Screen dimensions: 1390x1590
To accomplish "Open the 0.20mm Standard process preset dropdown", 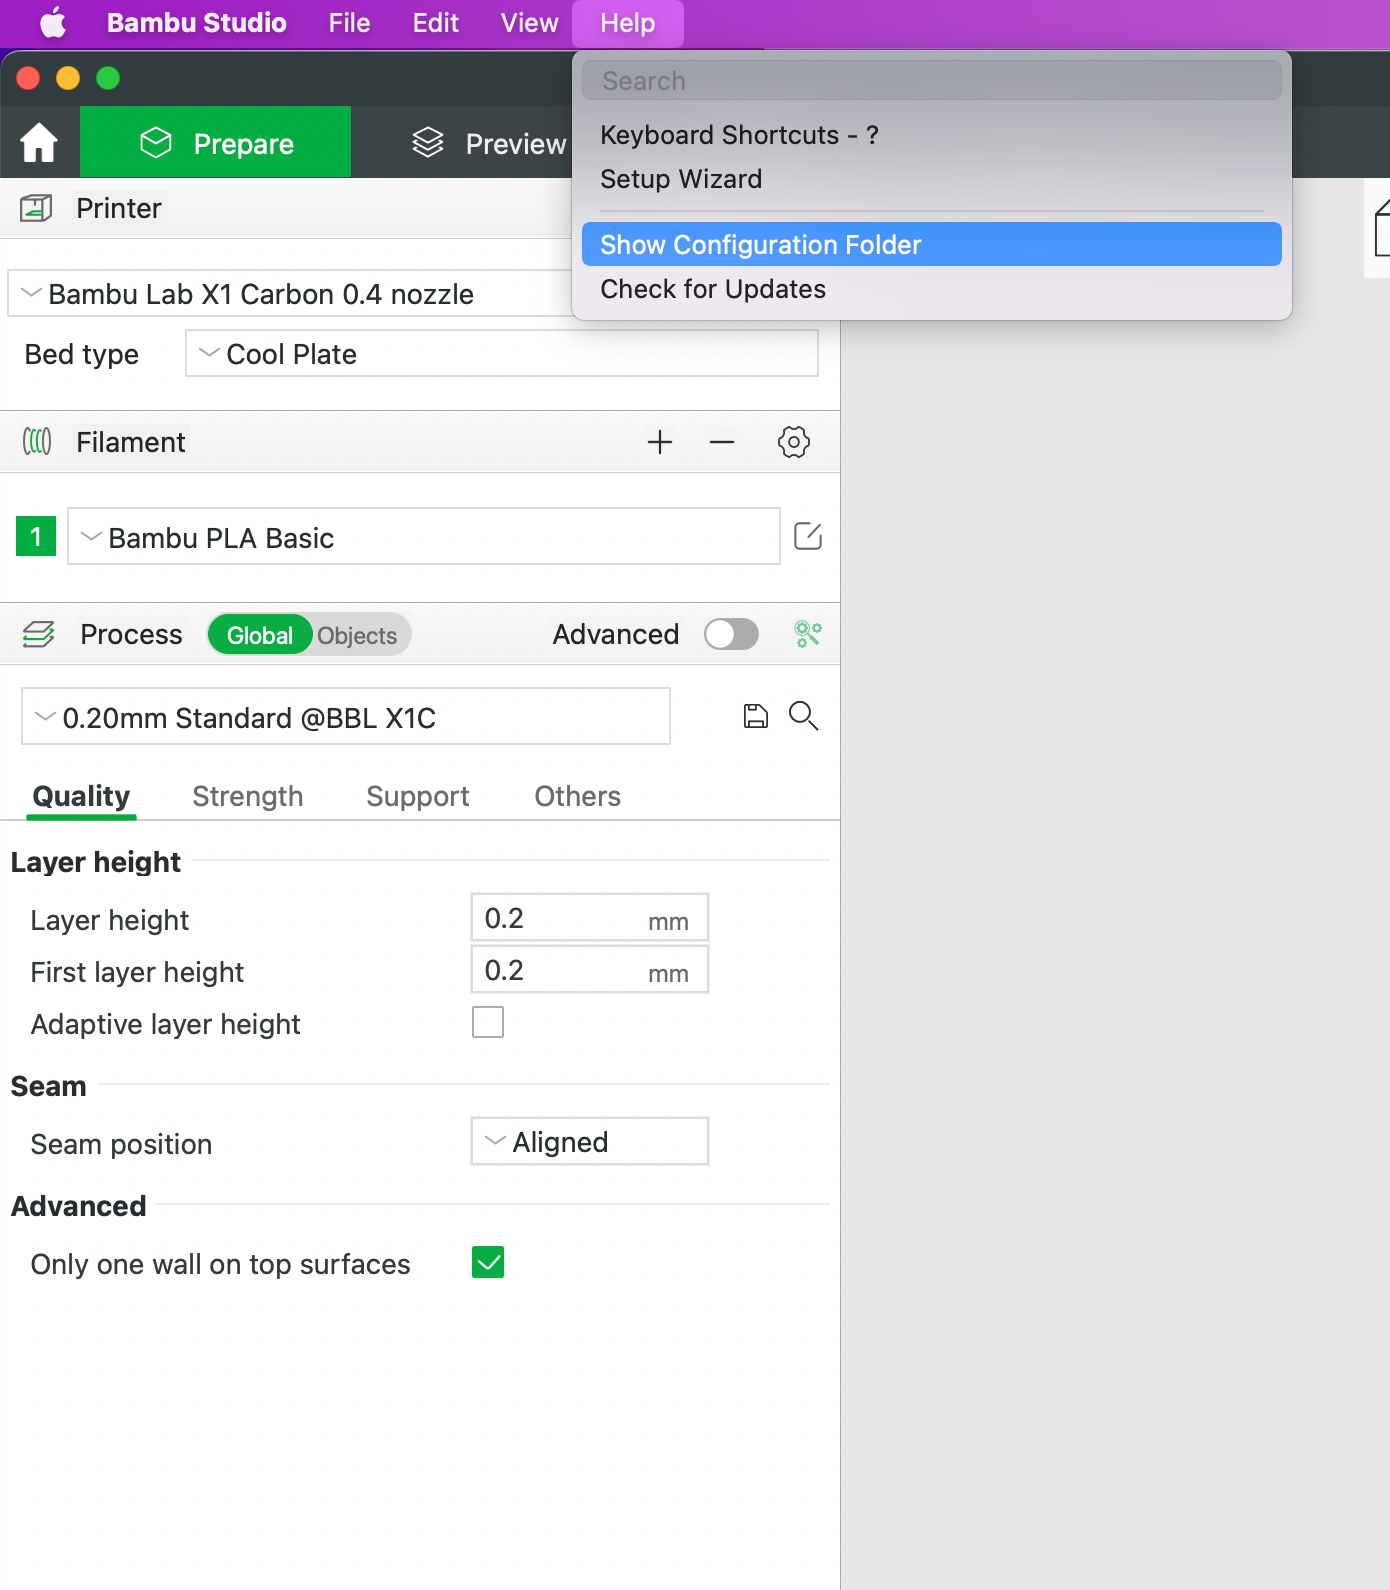I will click(345, 717).
